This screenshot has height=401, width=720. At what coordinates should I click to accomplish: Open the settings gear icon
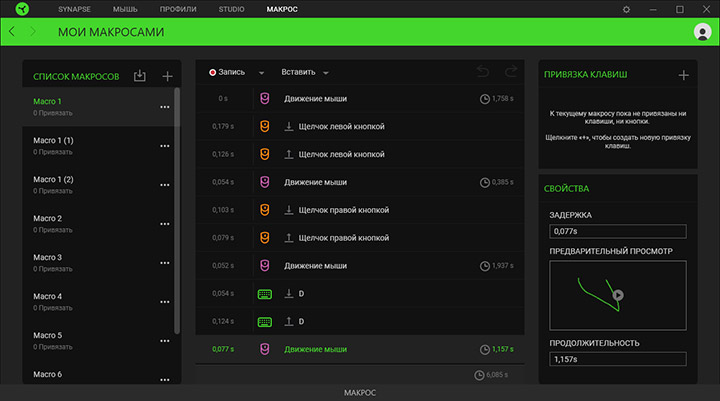point(626,9)
